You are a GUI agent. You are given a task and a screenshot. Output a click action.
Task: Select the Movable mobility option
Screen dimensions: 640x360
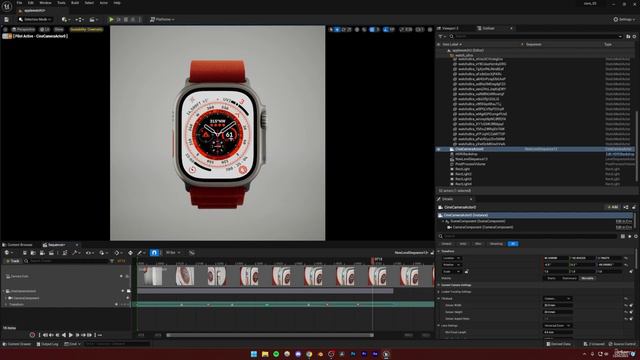(x=587, y=278)
